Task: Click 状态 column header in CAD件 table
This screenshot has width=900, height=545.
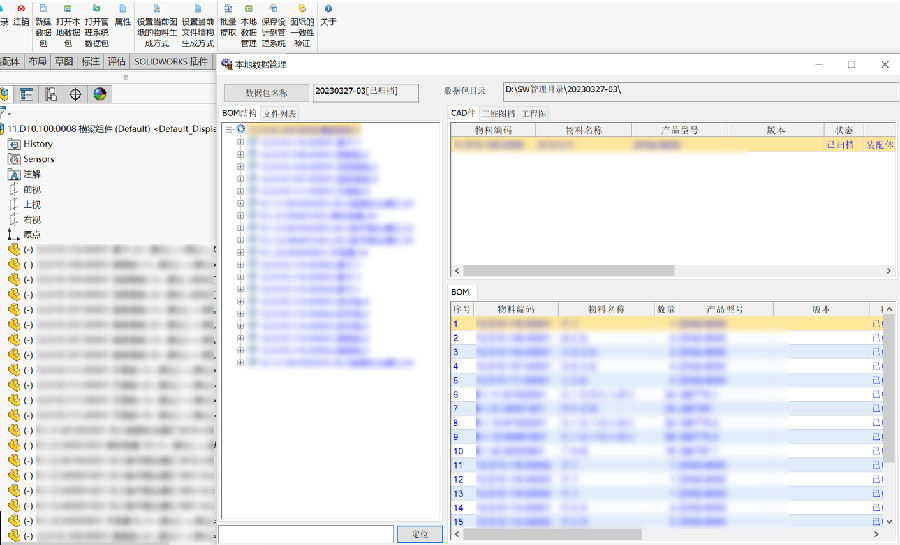Action: [844, 130]
